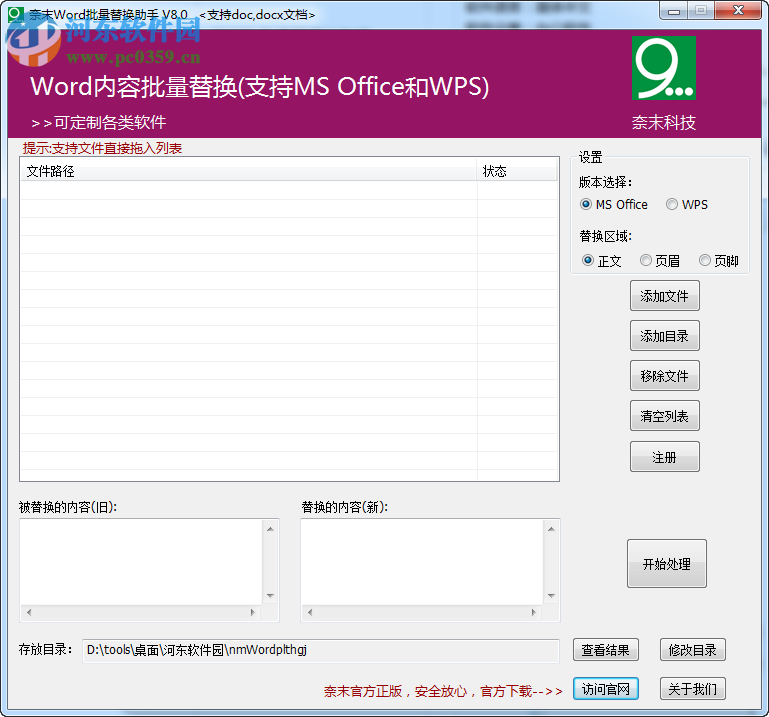Screen dimensions: 769x717
Task: Close the window
Action: click(x=738, y=11)
